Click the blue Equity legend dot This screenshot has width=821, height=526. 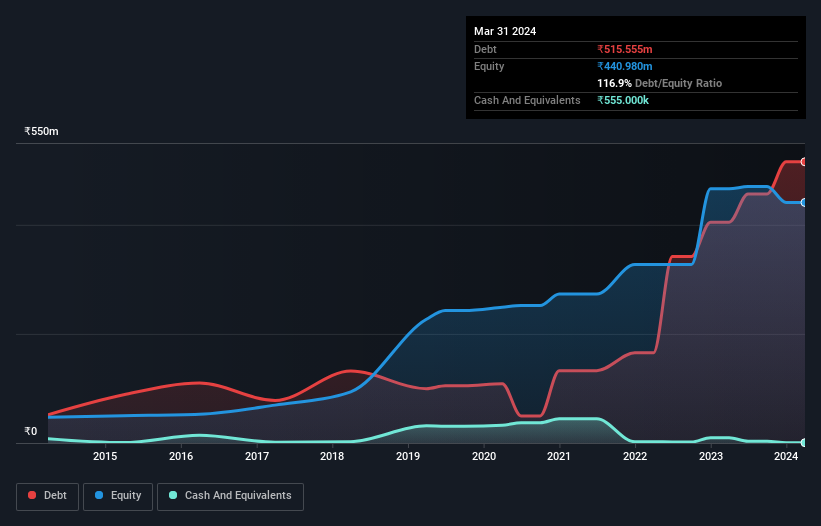99,495
